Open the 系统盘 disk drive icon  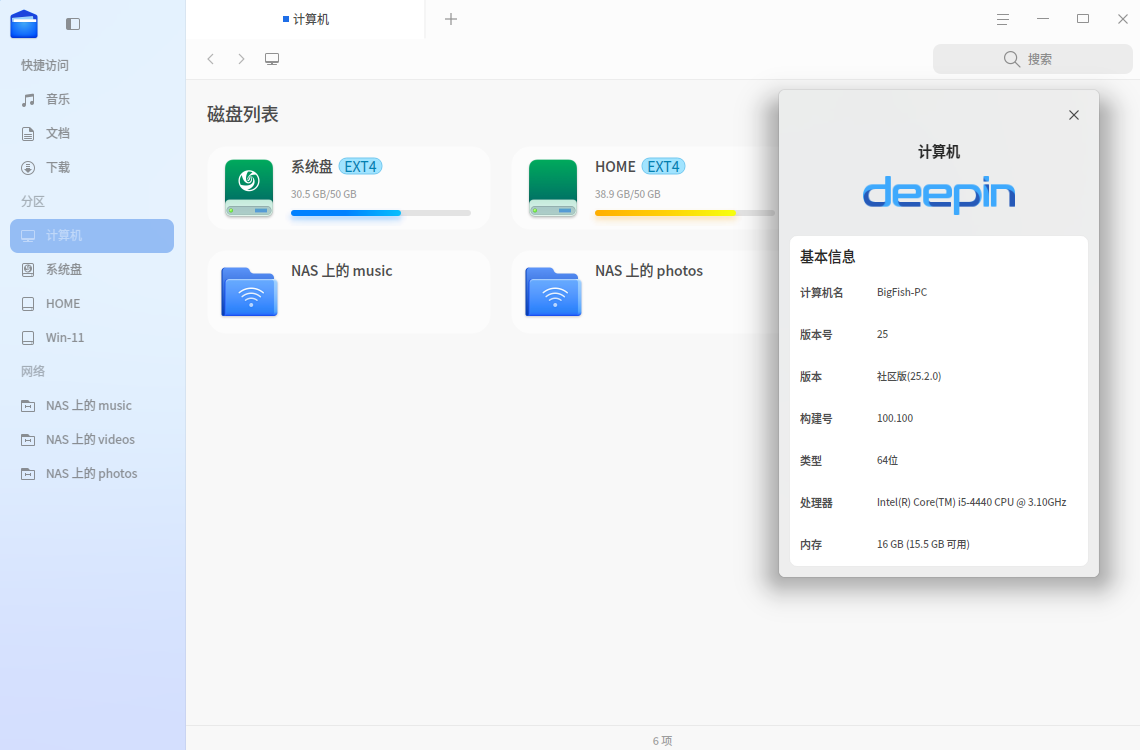[249, 188]
